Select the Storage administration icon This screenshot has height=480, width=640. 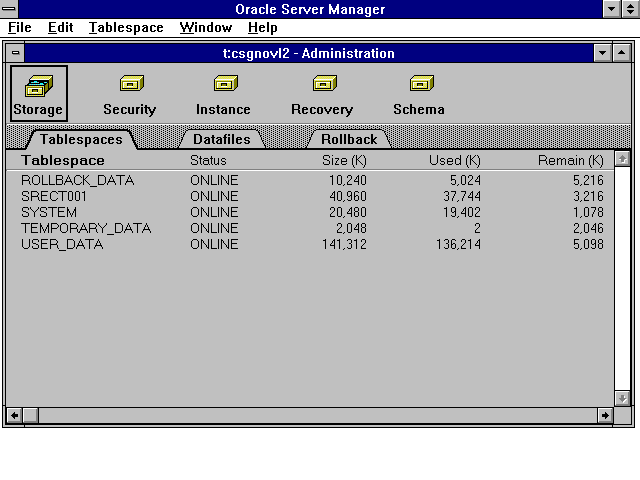(x=38, y=92)
